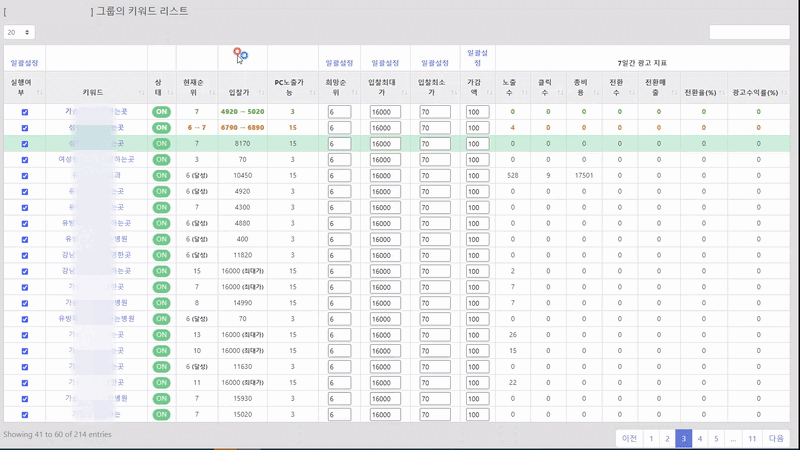Go to page 4 in pagination

pos(700,438)
